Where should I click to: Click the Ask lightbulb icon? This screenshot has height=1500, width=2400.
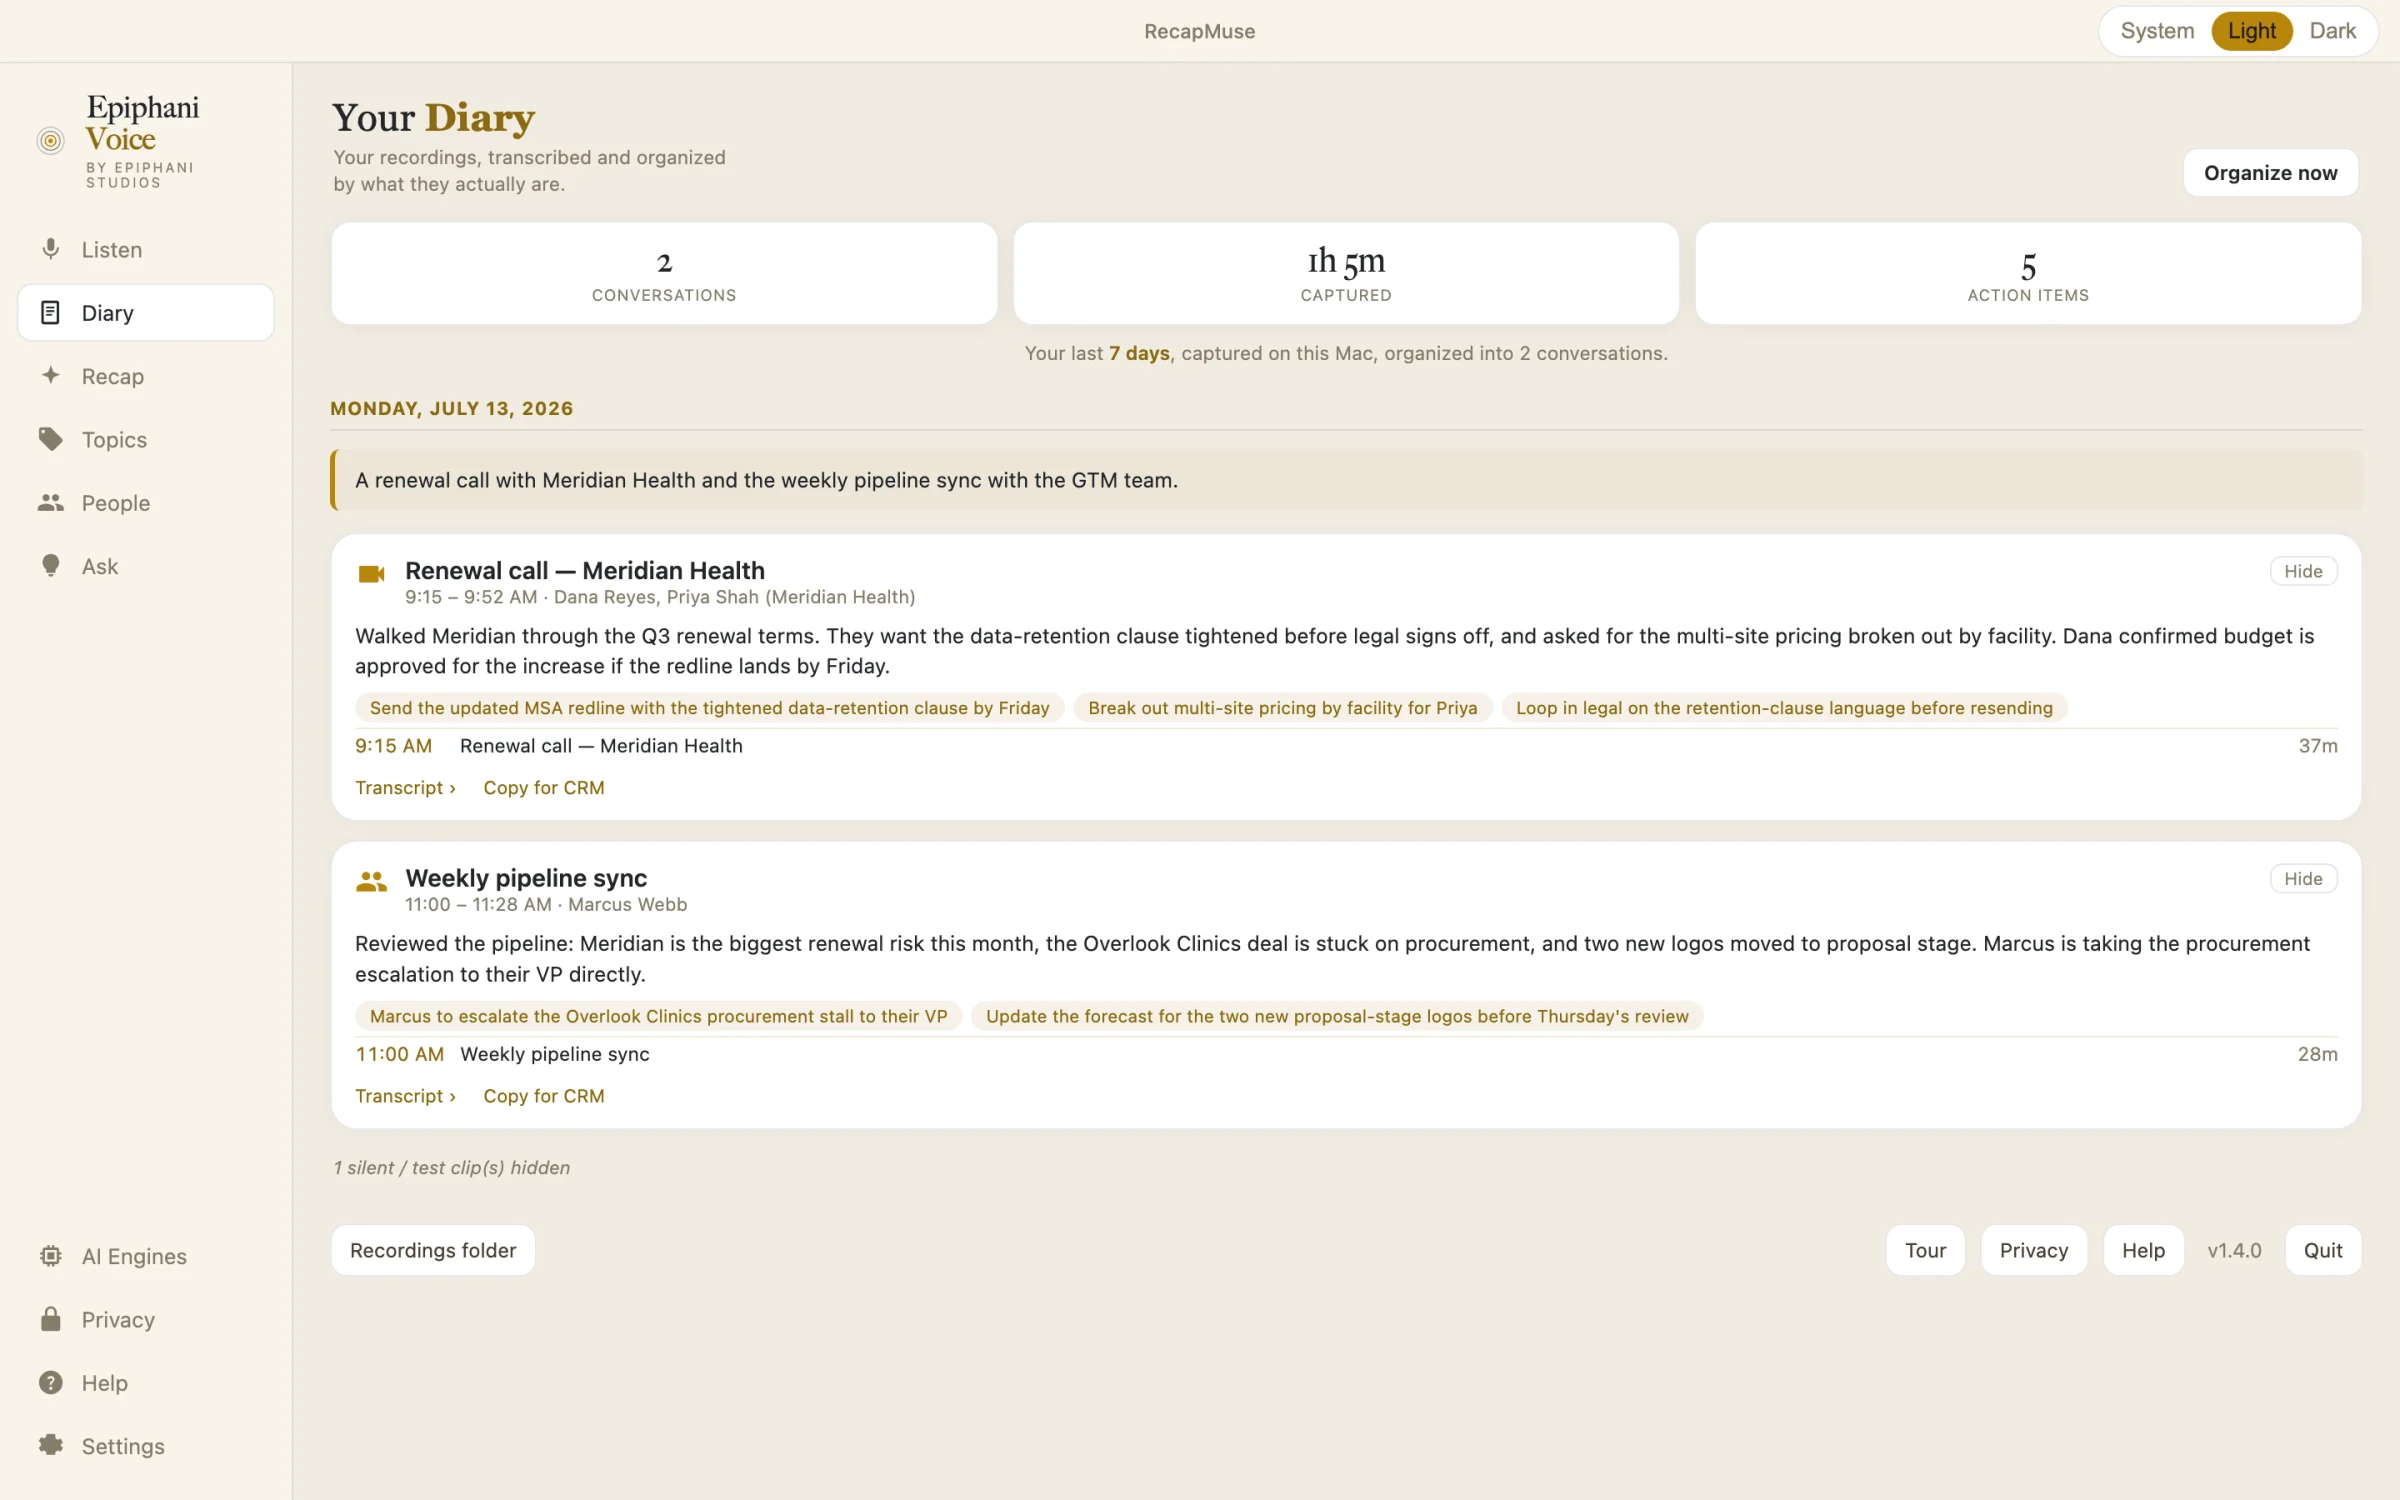pos(50,566)
